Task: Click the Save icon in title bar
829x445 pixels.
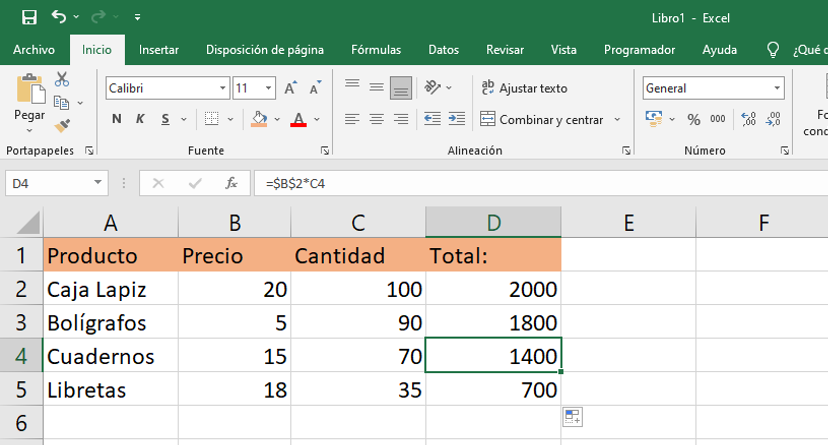Action: pyautogui.click(x=29, y=17)
